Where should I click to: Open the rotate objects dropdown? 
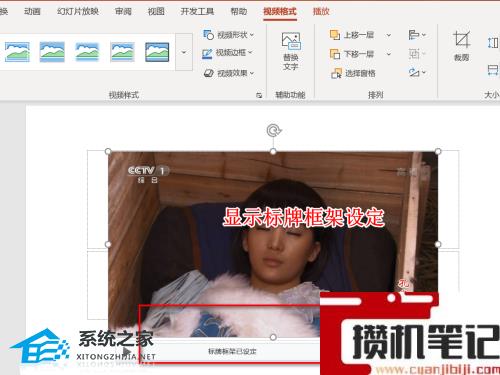[417, 72]
